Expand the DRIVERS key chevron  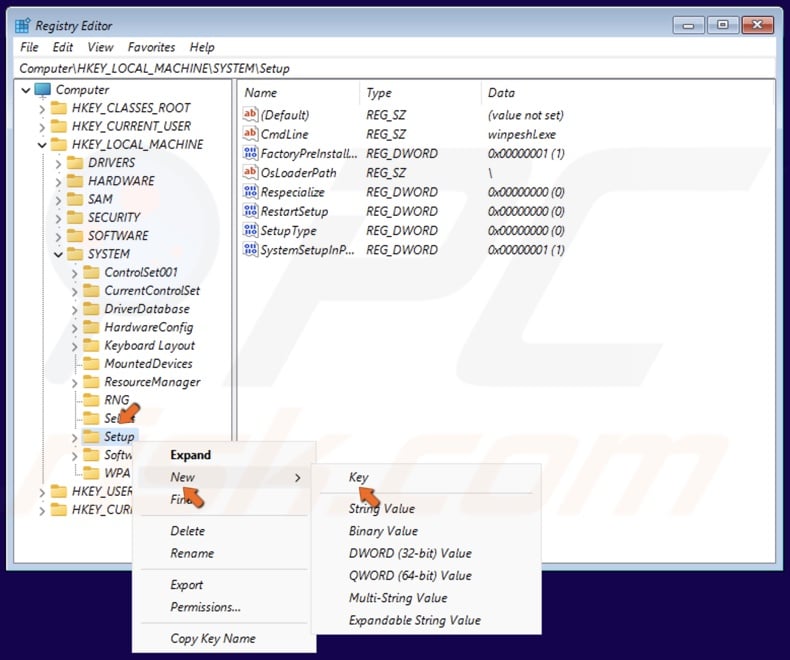[x=58, y=164]
